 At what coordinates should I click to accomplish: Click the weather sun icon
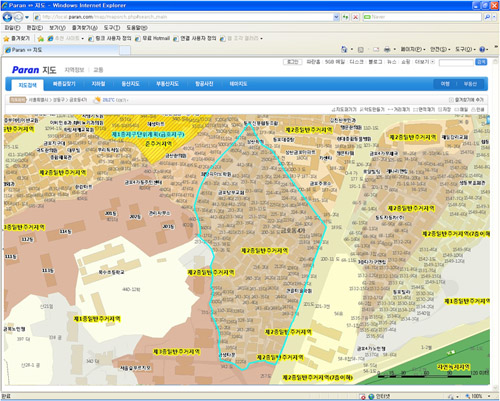98,100
